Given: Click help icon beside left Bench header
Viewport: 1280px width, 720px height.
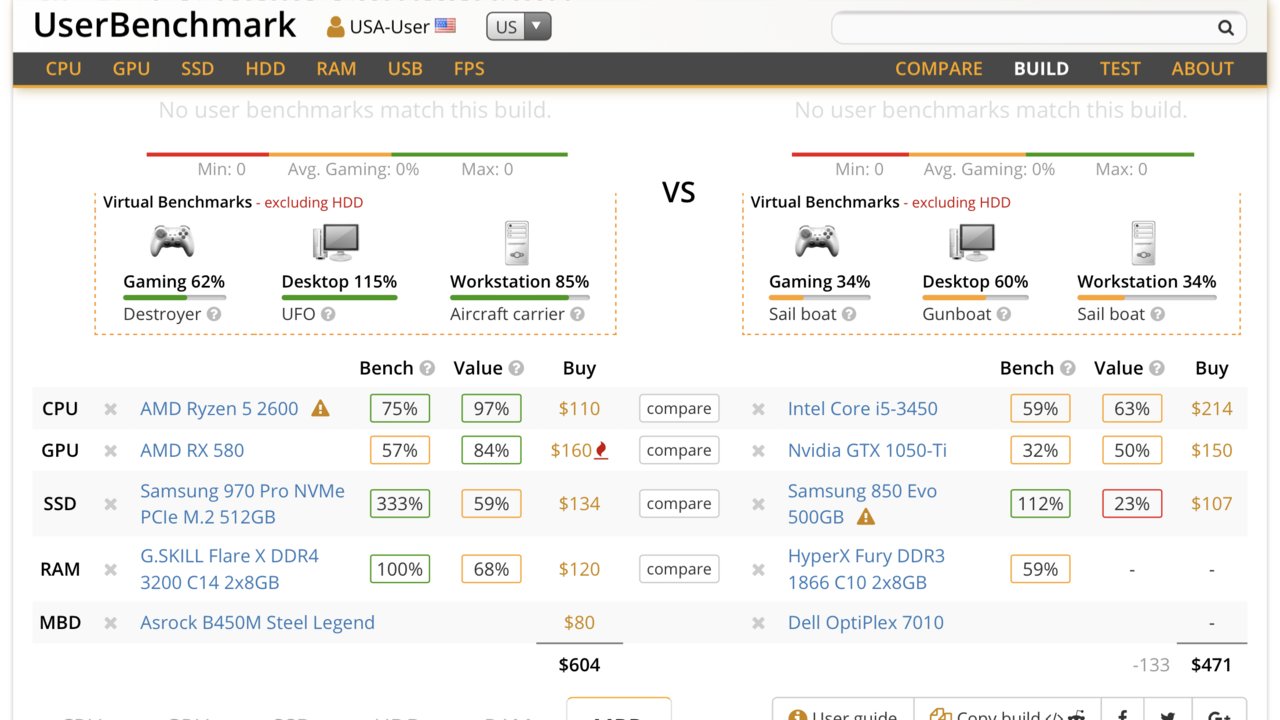Looking at the screenshot, I should (428, 368).
